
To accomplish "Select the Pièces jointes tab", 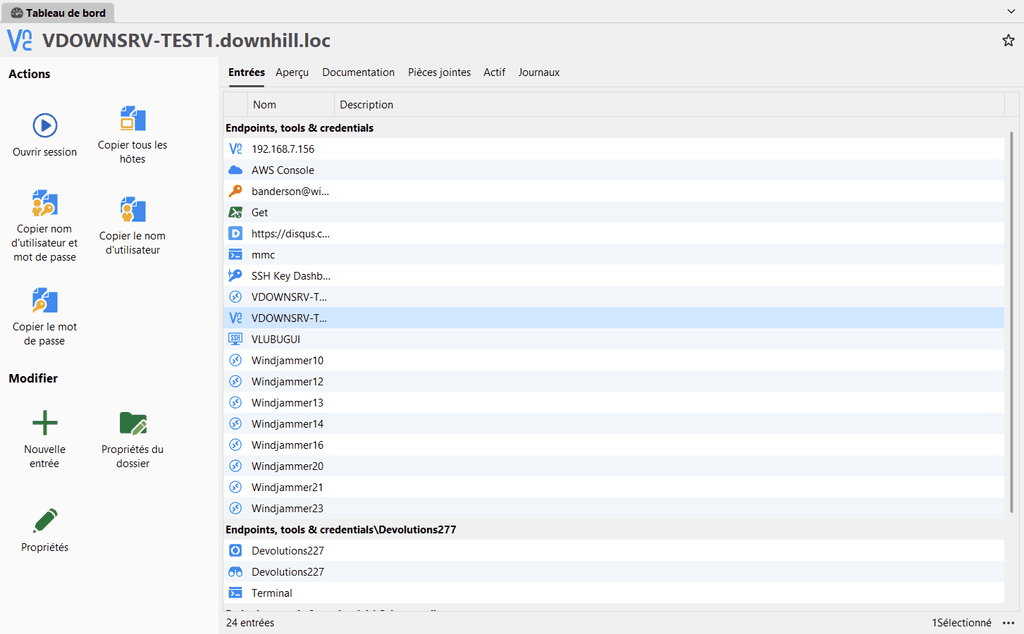I will 439,73.
